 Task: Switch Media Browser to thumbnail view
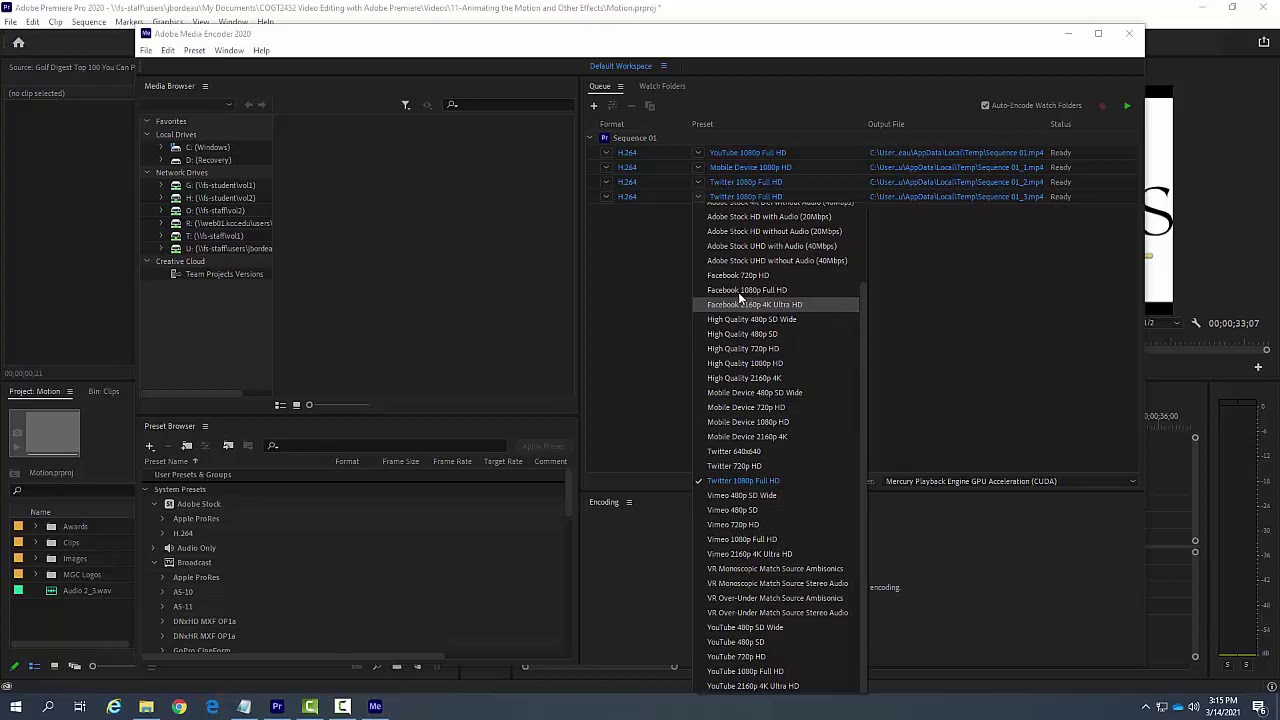tap(296, 405)
